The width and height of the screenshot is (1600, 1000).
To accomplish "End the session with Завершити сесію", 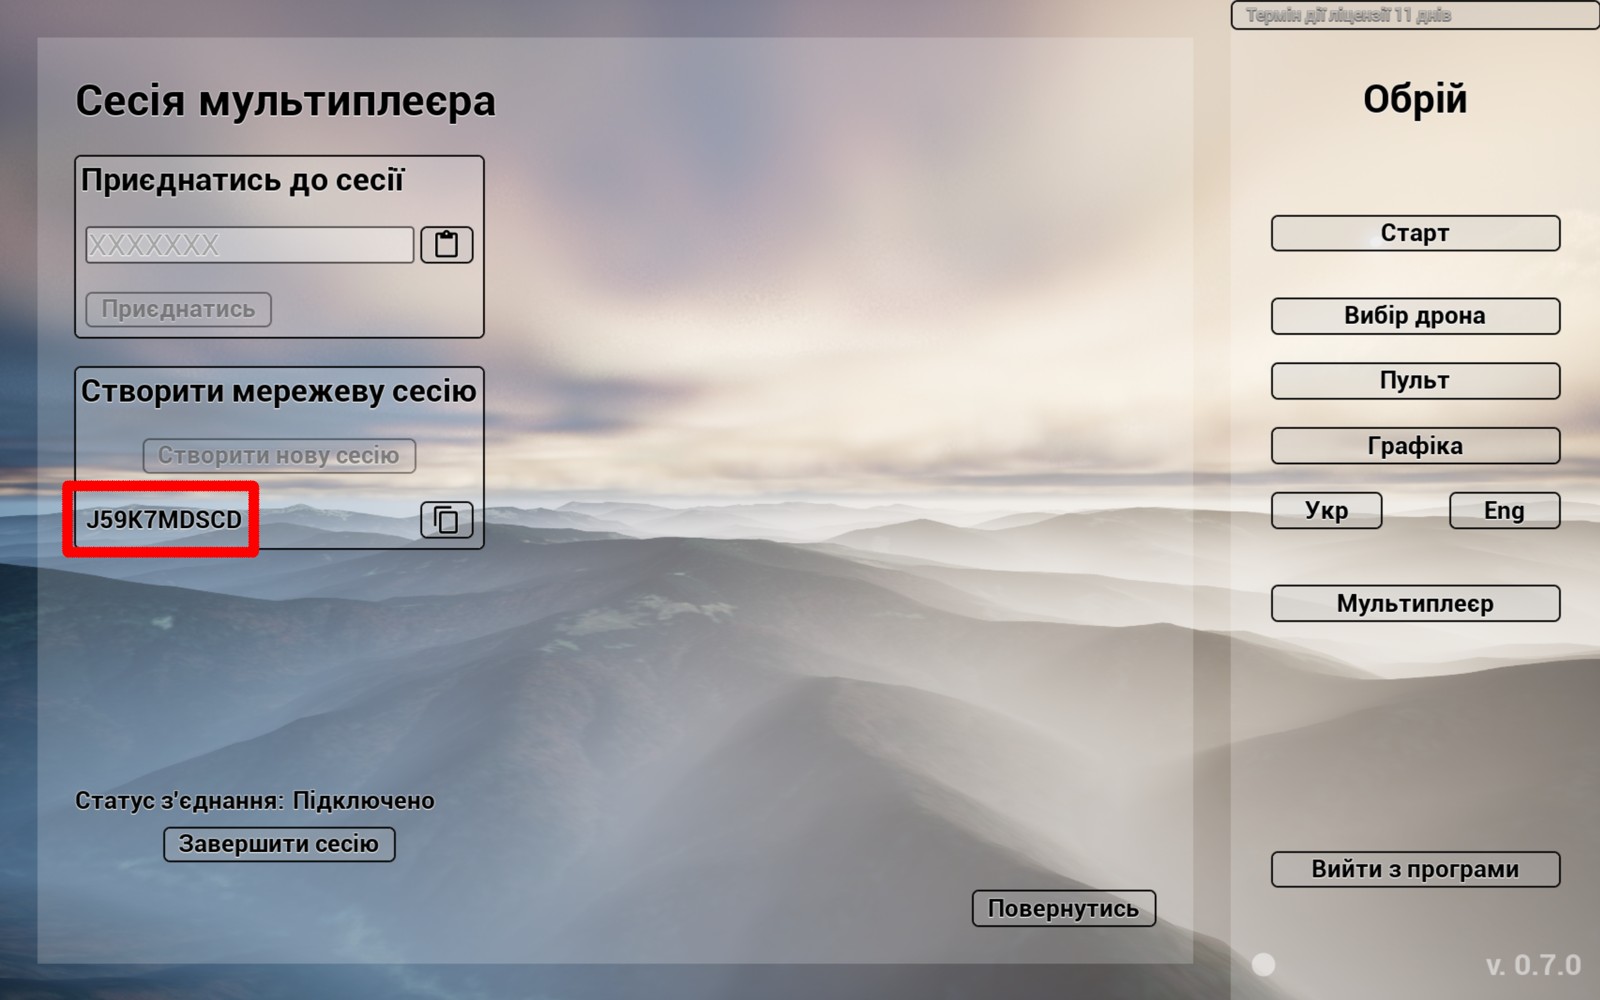I will 279,844.
